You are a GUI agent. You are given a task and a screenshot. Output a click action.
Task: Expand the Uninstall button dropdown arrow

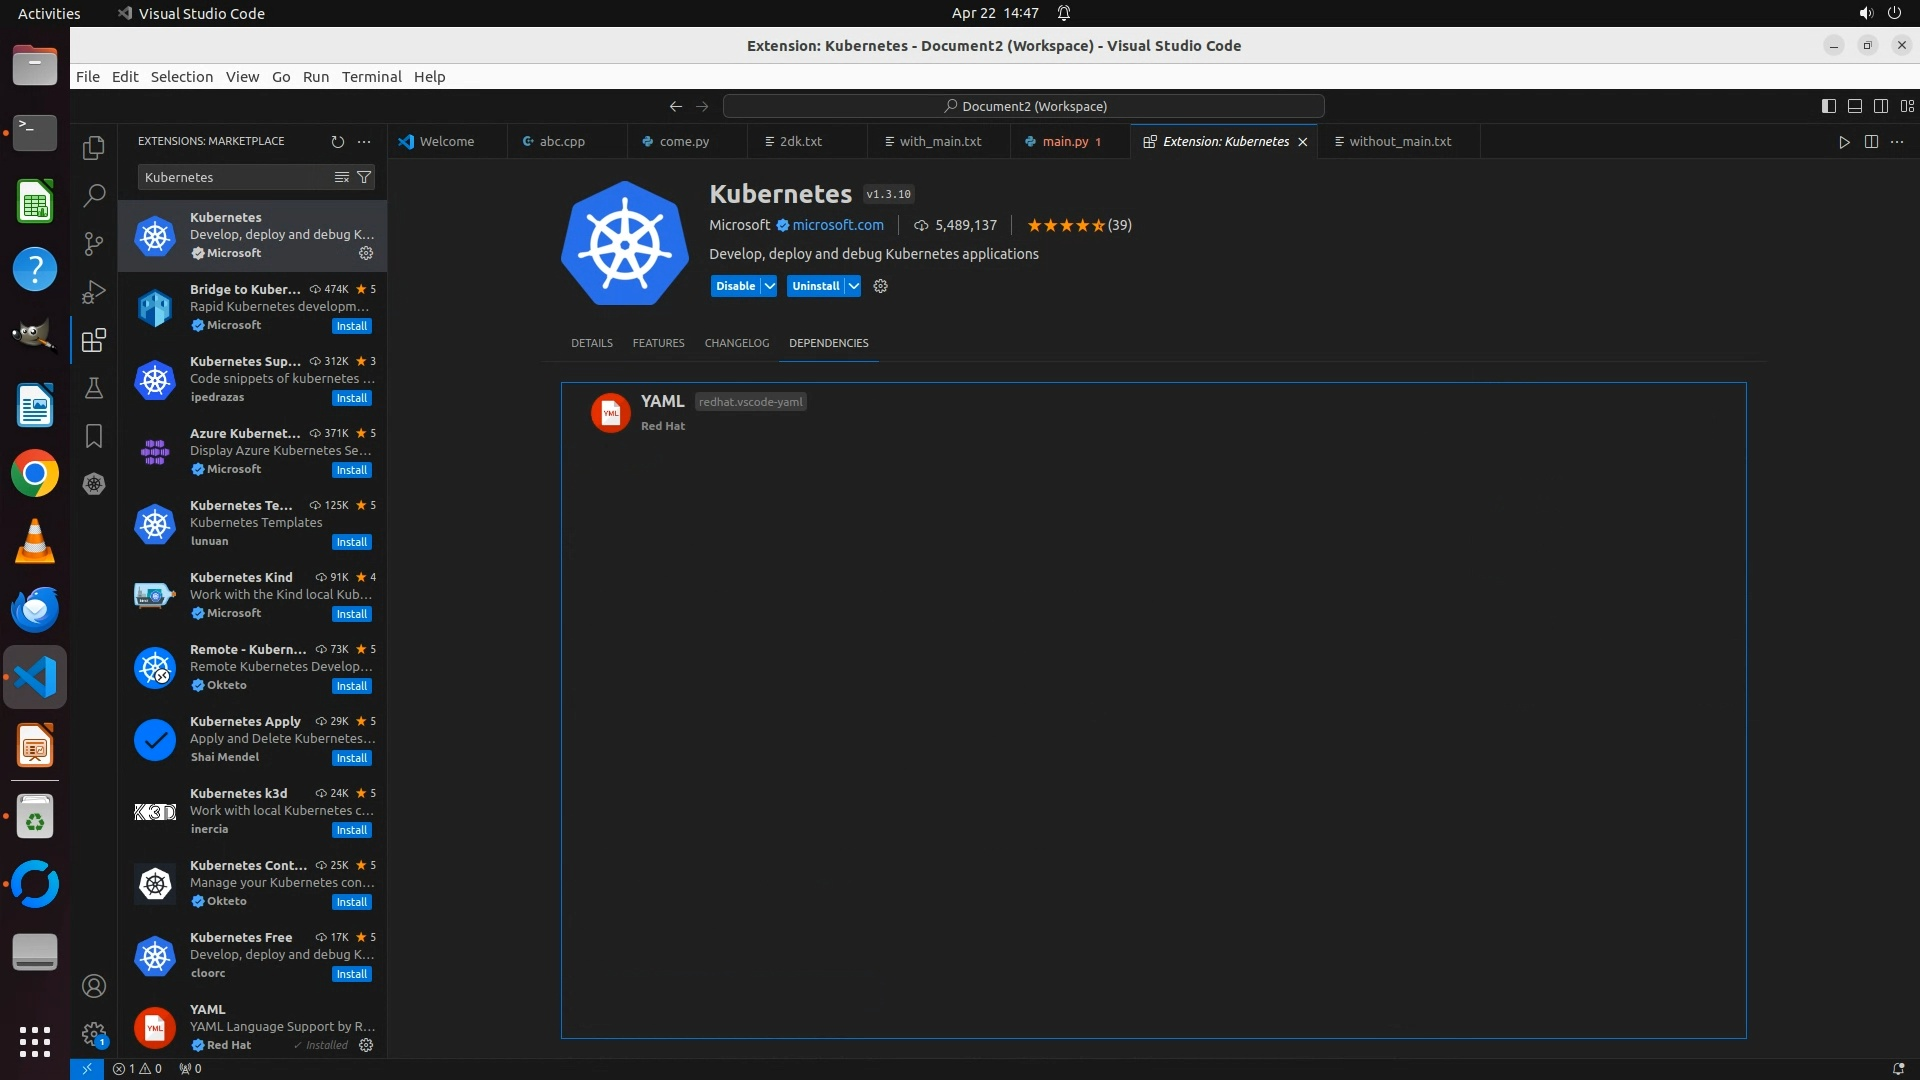click(x=854, y=286)
